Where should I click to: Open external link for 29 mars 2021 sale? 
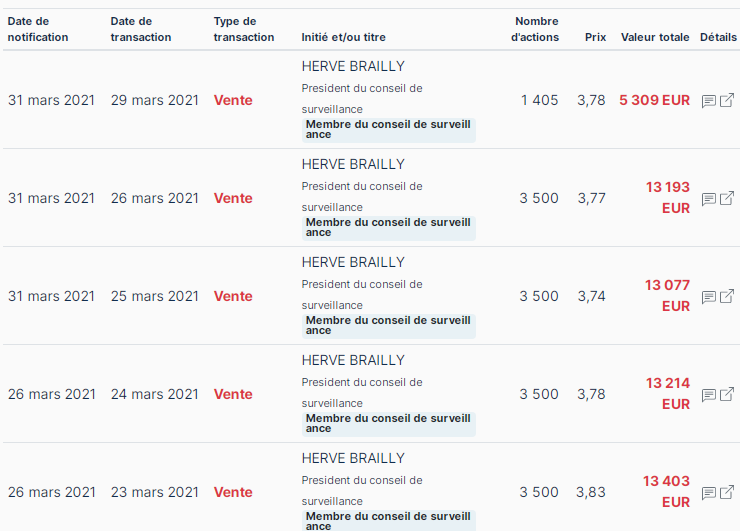tap(727, 100)
